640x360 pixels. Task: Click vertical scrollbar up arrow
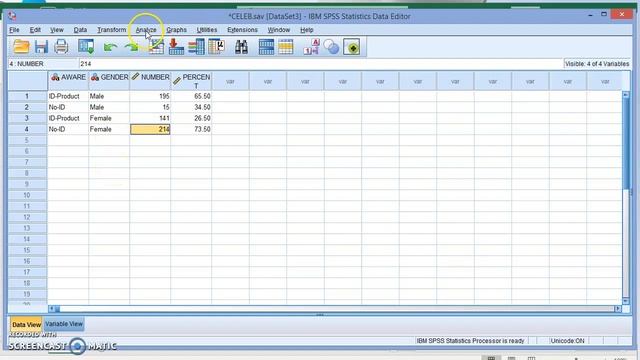[x=626, y=95]
